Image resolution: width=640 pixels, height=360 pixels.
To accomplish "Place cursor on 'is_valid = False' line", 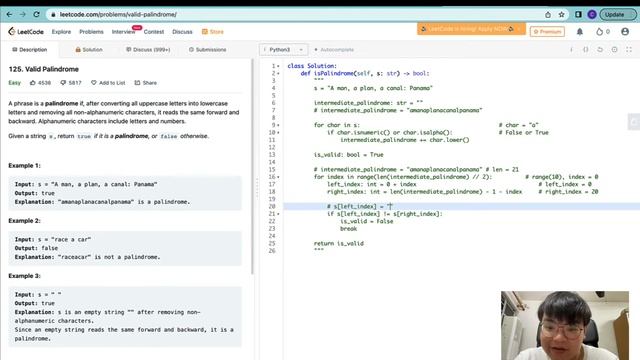I will 367,221.
